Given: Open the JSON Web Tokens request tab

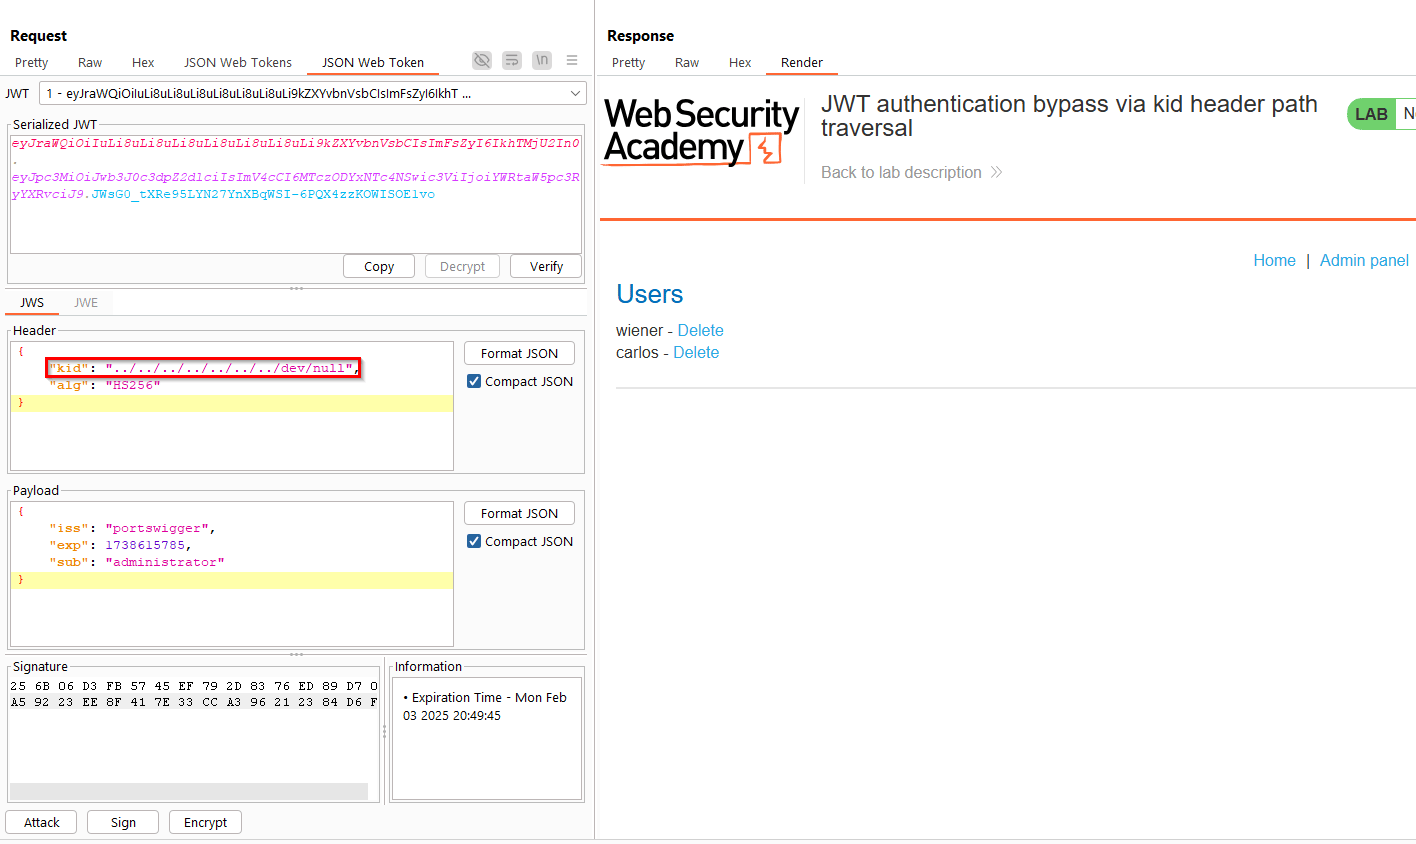Looking at the screenshot, I should point(238,62).
